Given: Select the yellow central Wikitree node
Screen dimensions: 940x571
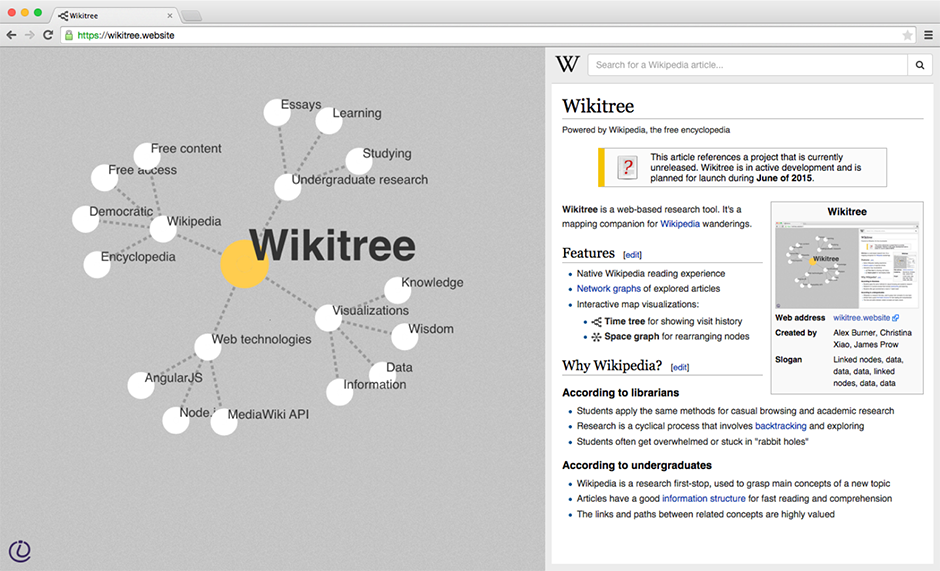Looking at the screenshot, I should pyautogui.click(x=245, y=264).
